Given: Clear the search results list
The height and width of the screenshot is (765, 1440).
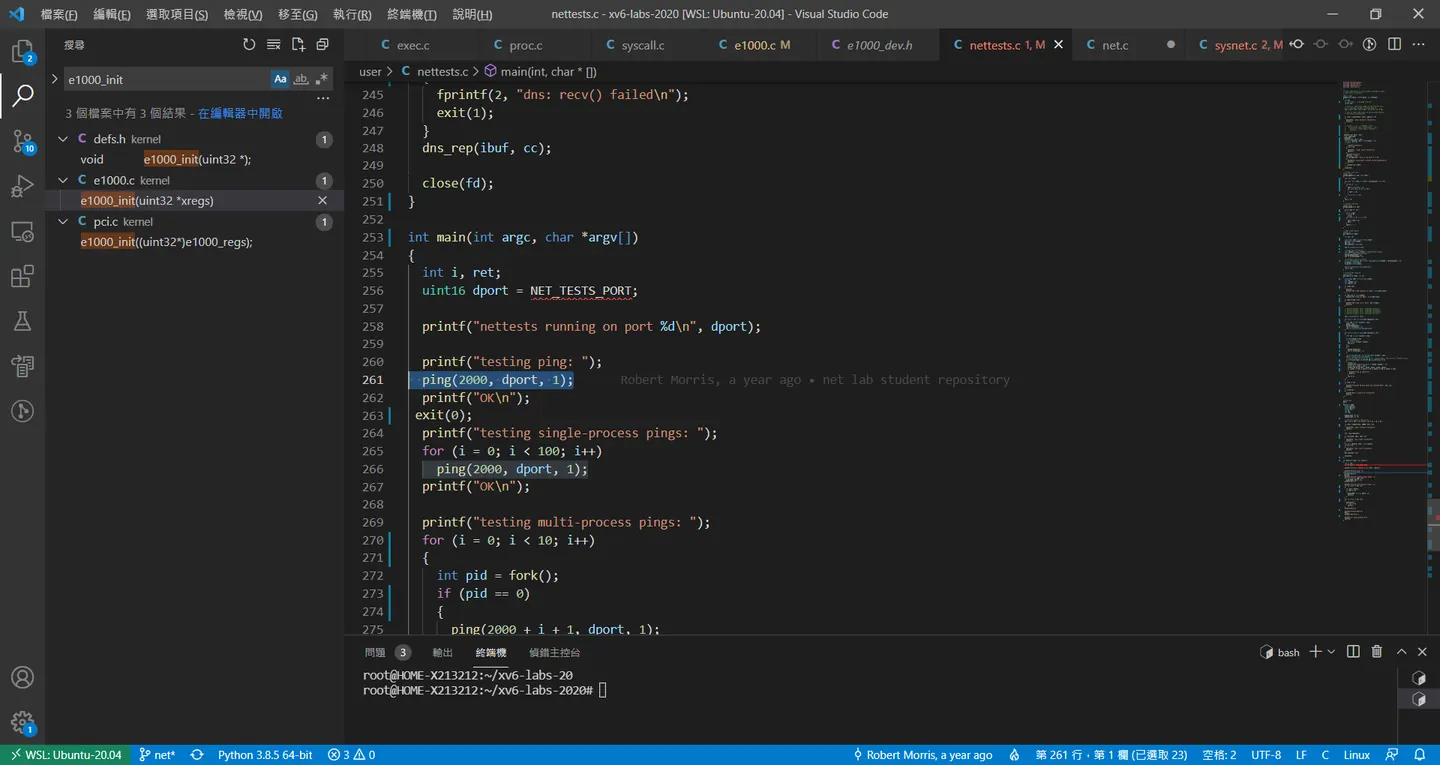Looking at the screenshot, I should click(x=274, y=44).
